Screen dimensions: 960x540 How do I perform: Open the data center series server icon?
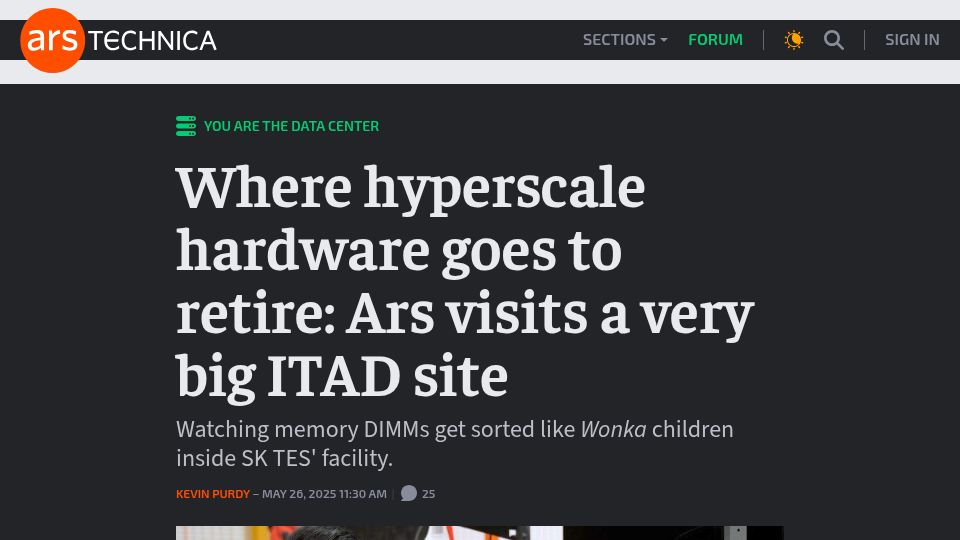[x=186, y=126]
